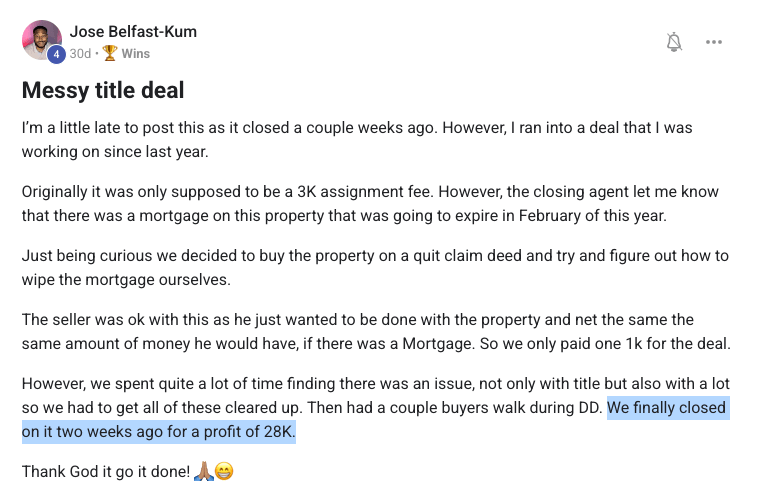Open the author name Jose Belfast-Kum
761x501 pixels.
coord(133,32)
